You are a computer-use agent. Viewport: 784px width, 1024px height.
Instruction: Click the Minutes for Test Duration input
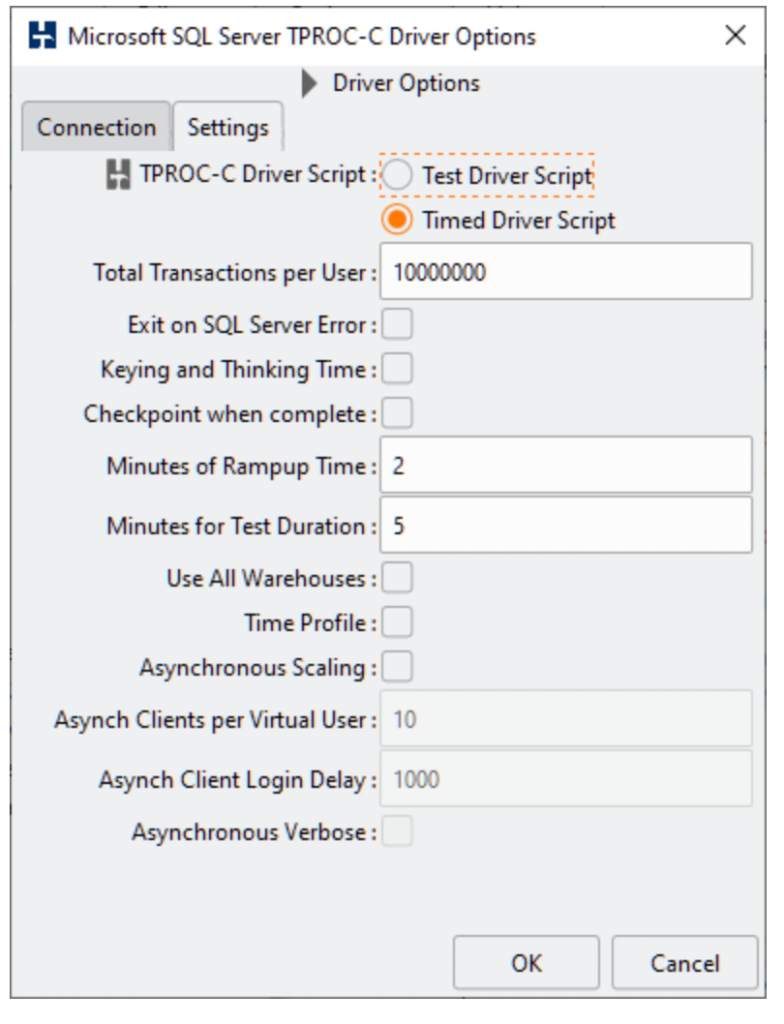tap(566, 525)
